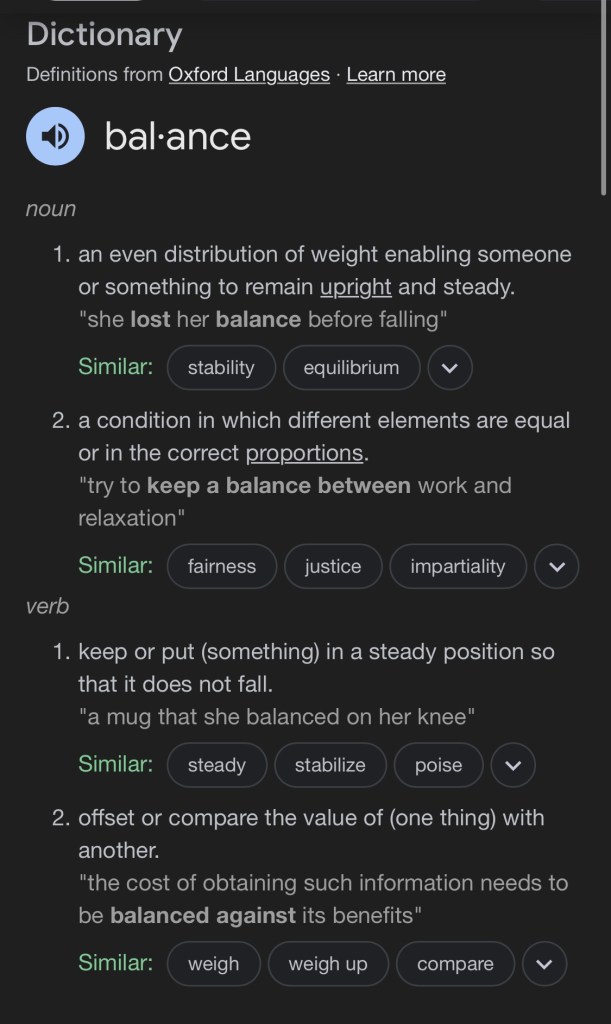The height and width of the screenshot is (1024, 611).
Task: Tap the "justice" synonym chip
Action: pyautogui.click(x=333, y=567)
